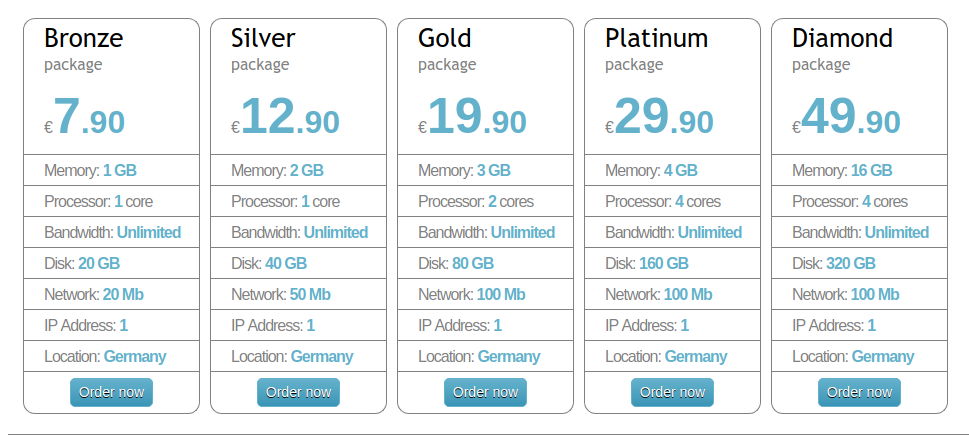The image size is (969, 435).
Task: Select the Silver package heading
Action: pyautogui.click(x=263, y=38)
